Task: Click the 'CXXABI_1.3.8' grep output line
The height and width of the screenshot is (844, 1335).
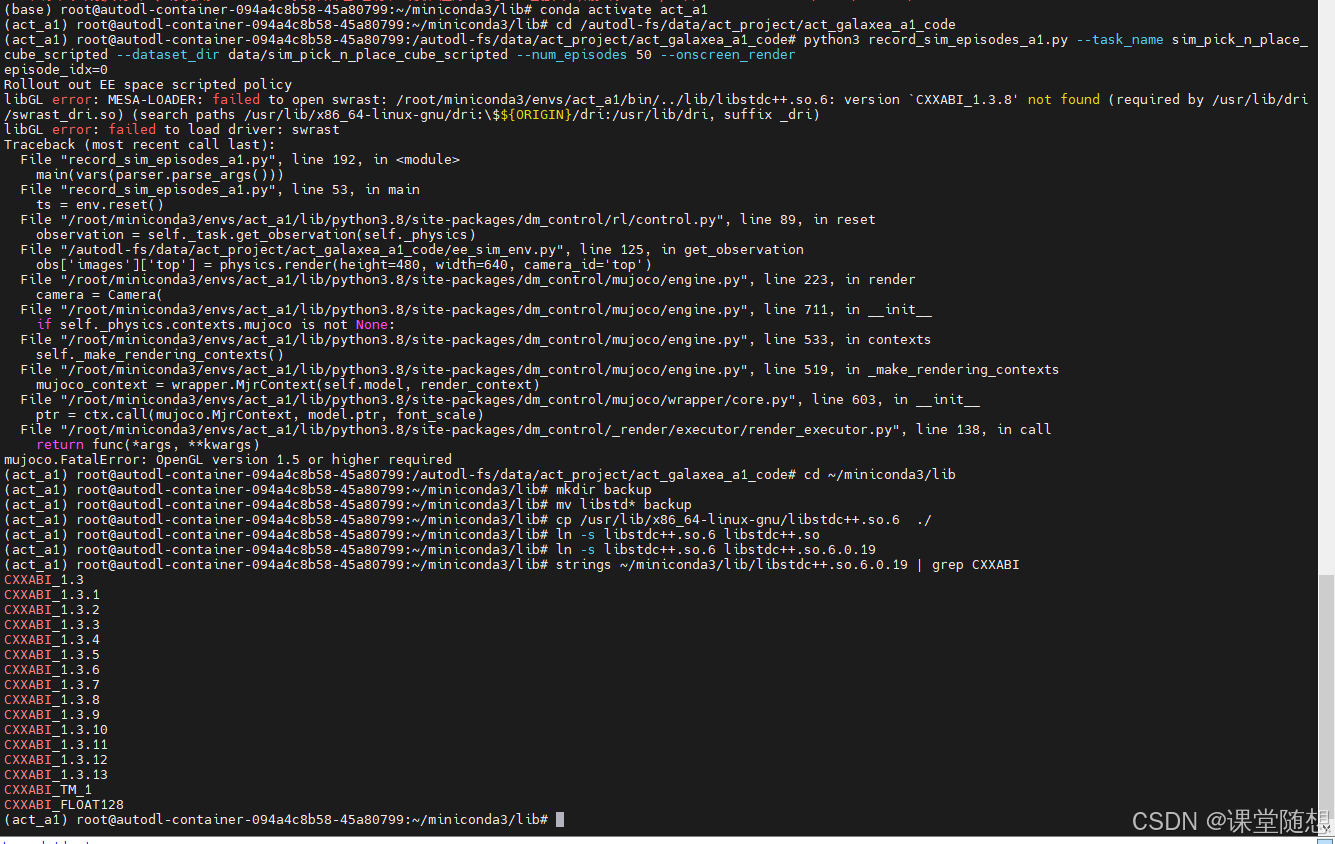Action: pyautogui.click(x=52, y=700)
